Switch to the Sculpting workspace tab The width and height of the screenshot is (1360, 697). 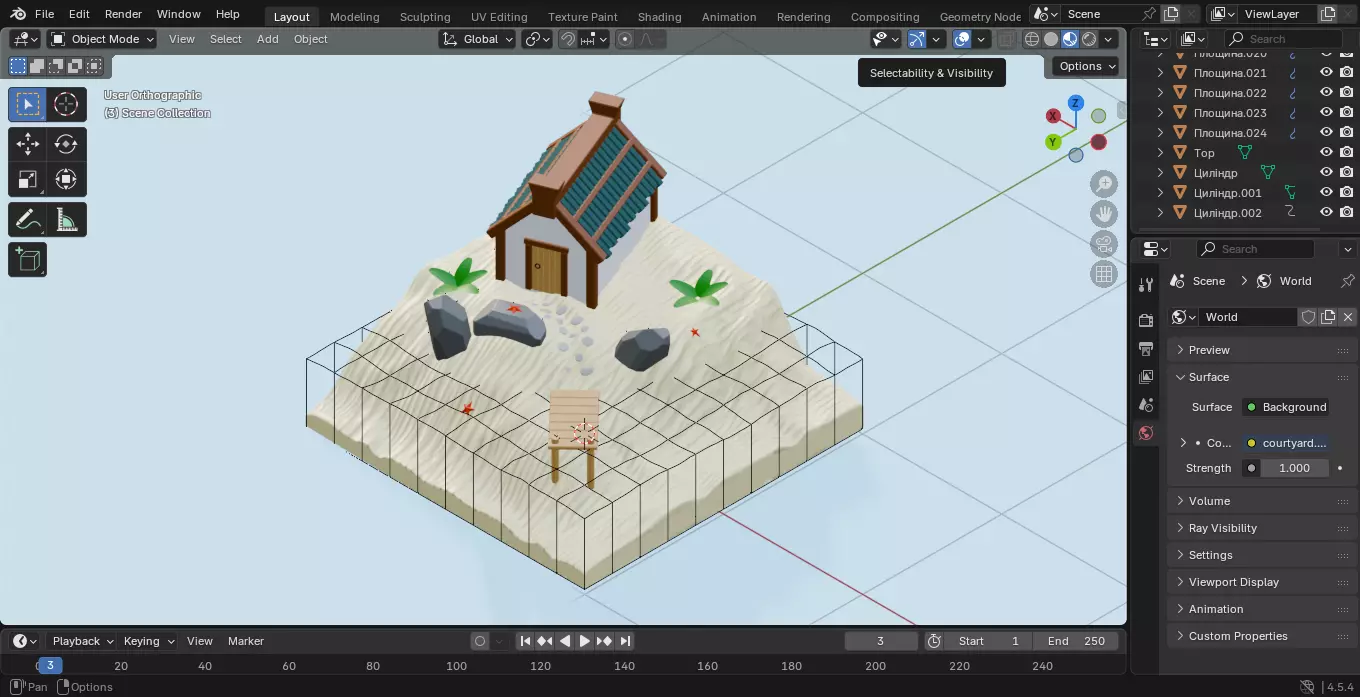coord(425,17)
